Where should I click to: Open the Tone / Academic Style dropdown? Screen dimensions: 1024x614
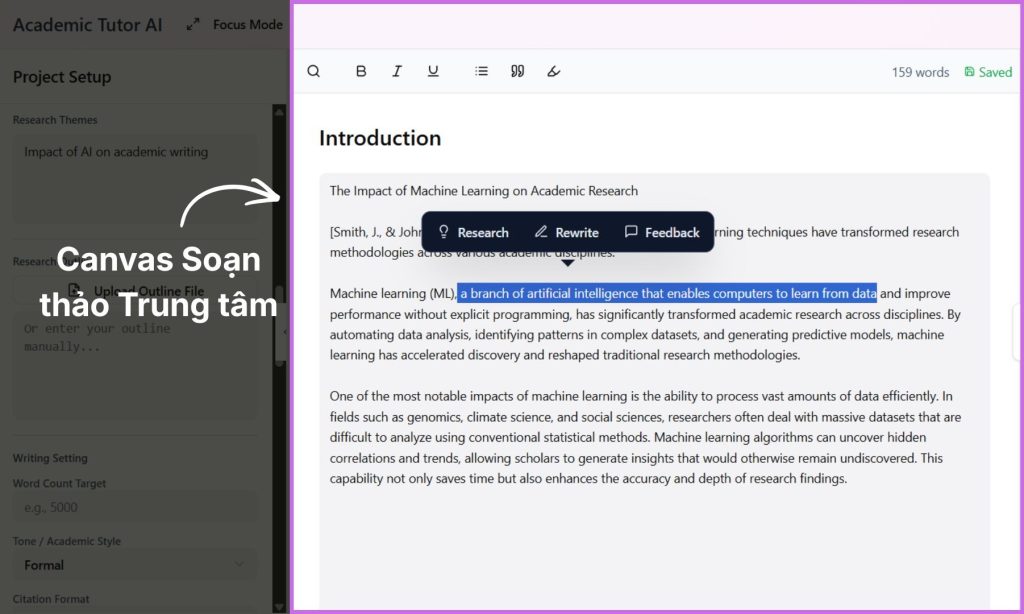[135, 565]
